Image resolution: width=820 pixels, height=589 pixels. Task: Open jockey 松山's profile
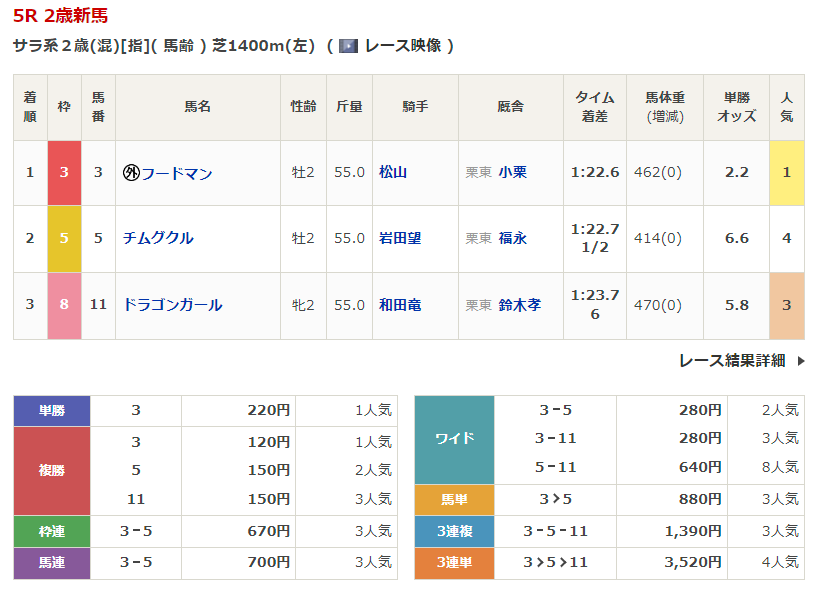393,172
